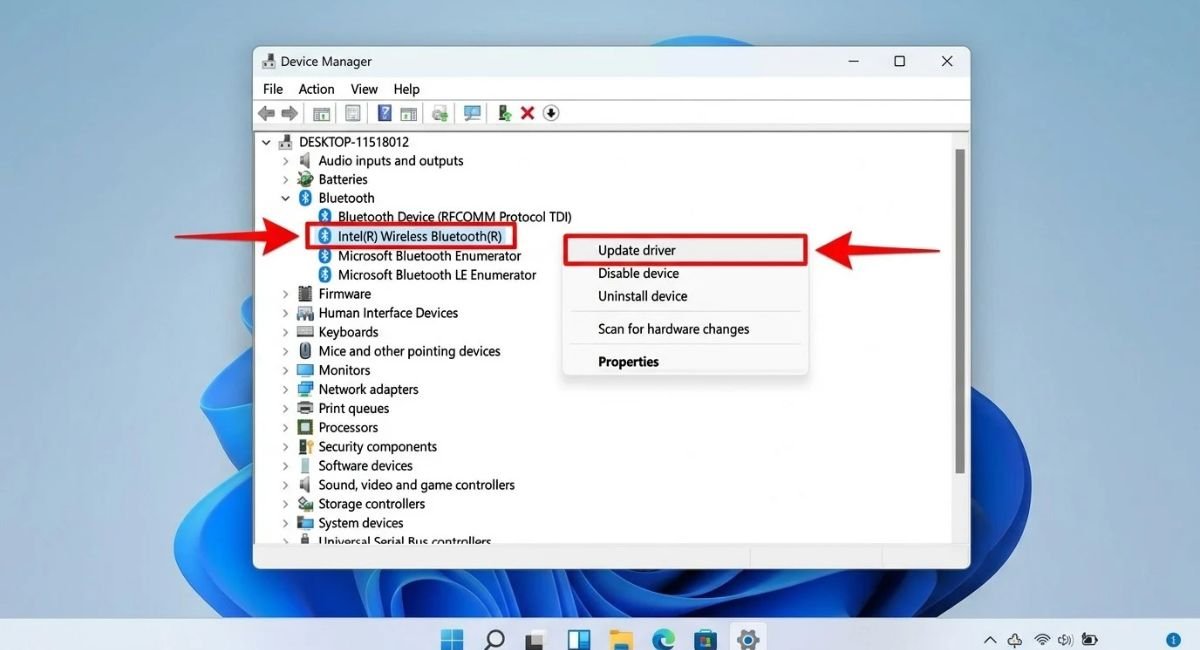Collapse the Bluetooth category chevron
The image size is (1200, 650).
(x=285, y=198)
